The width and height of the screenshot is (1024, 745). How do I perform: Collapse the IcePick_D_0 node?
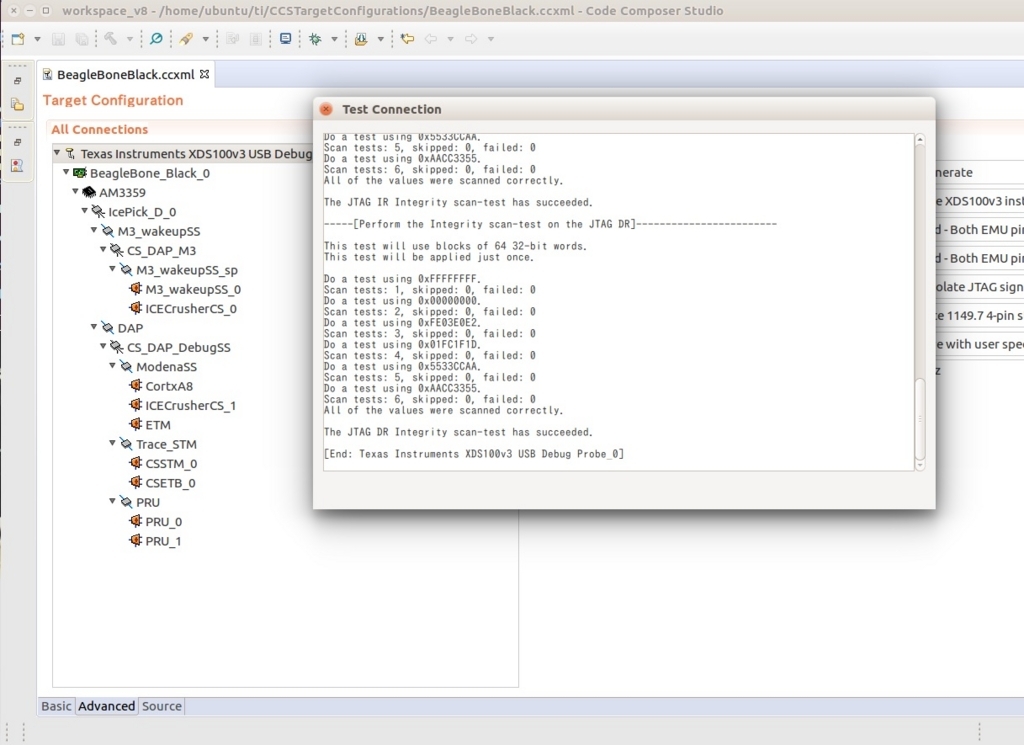click(85, 211)
